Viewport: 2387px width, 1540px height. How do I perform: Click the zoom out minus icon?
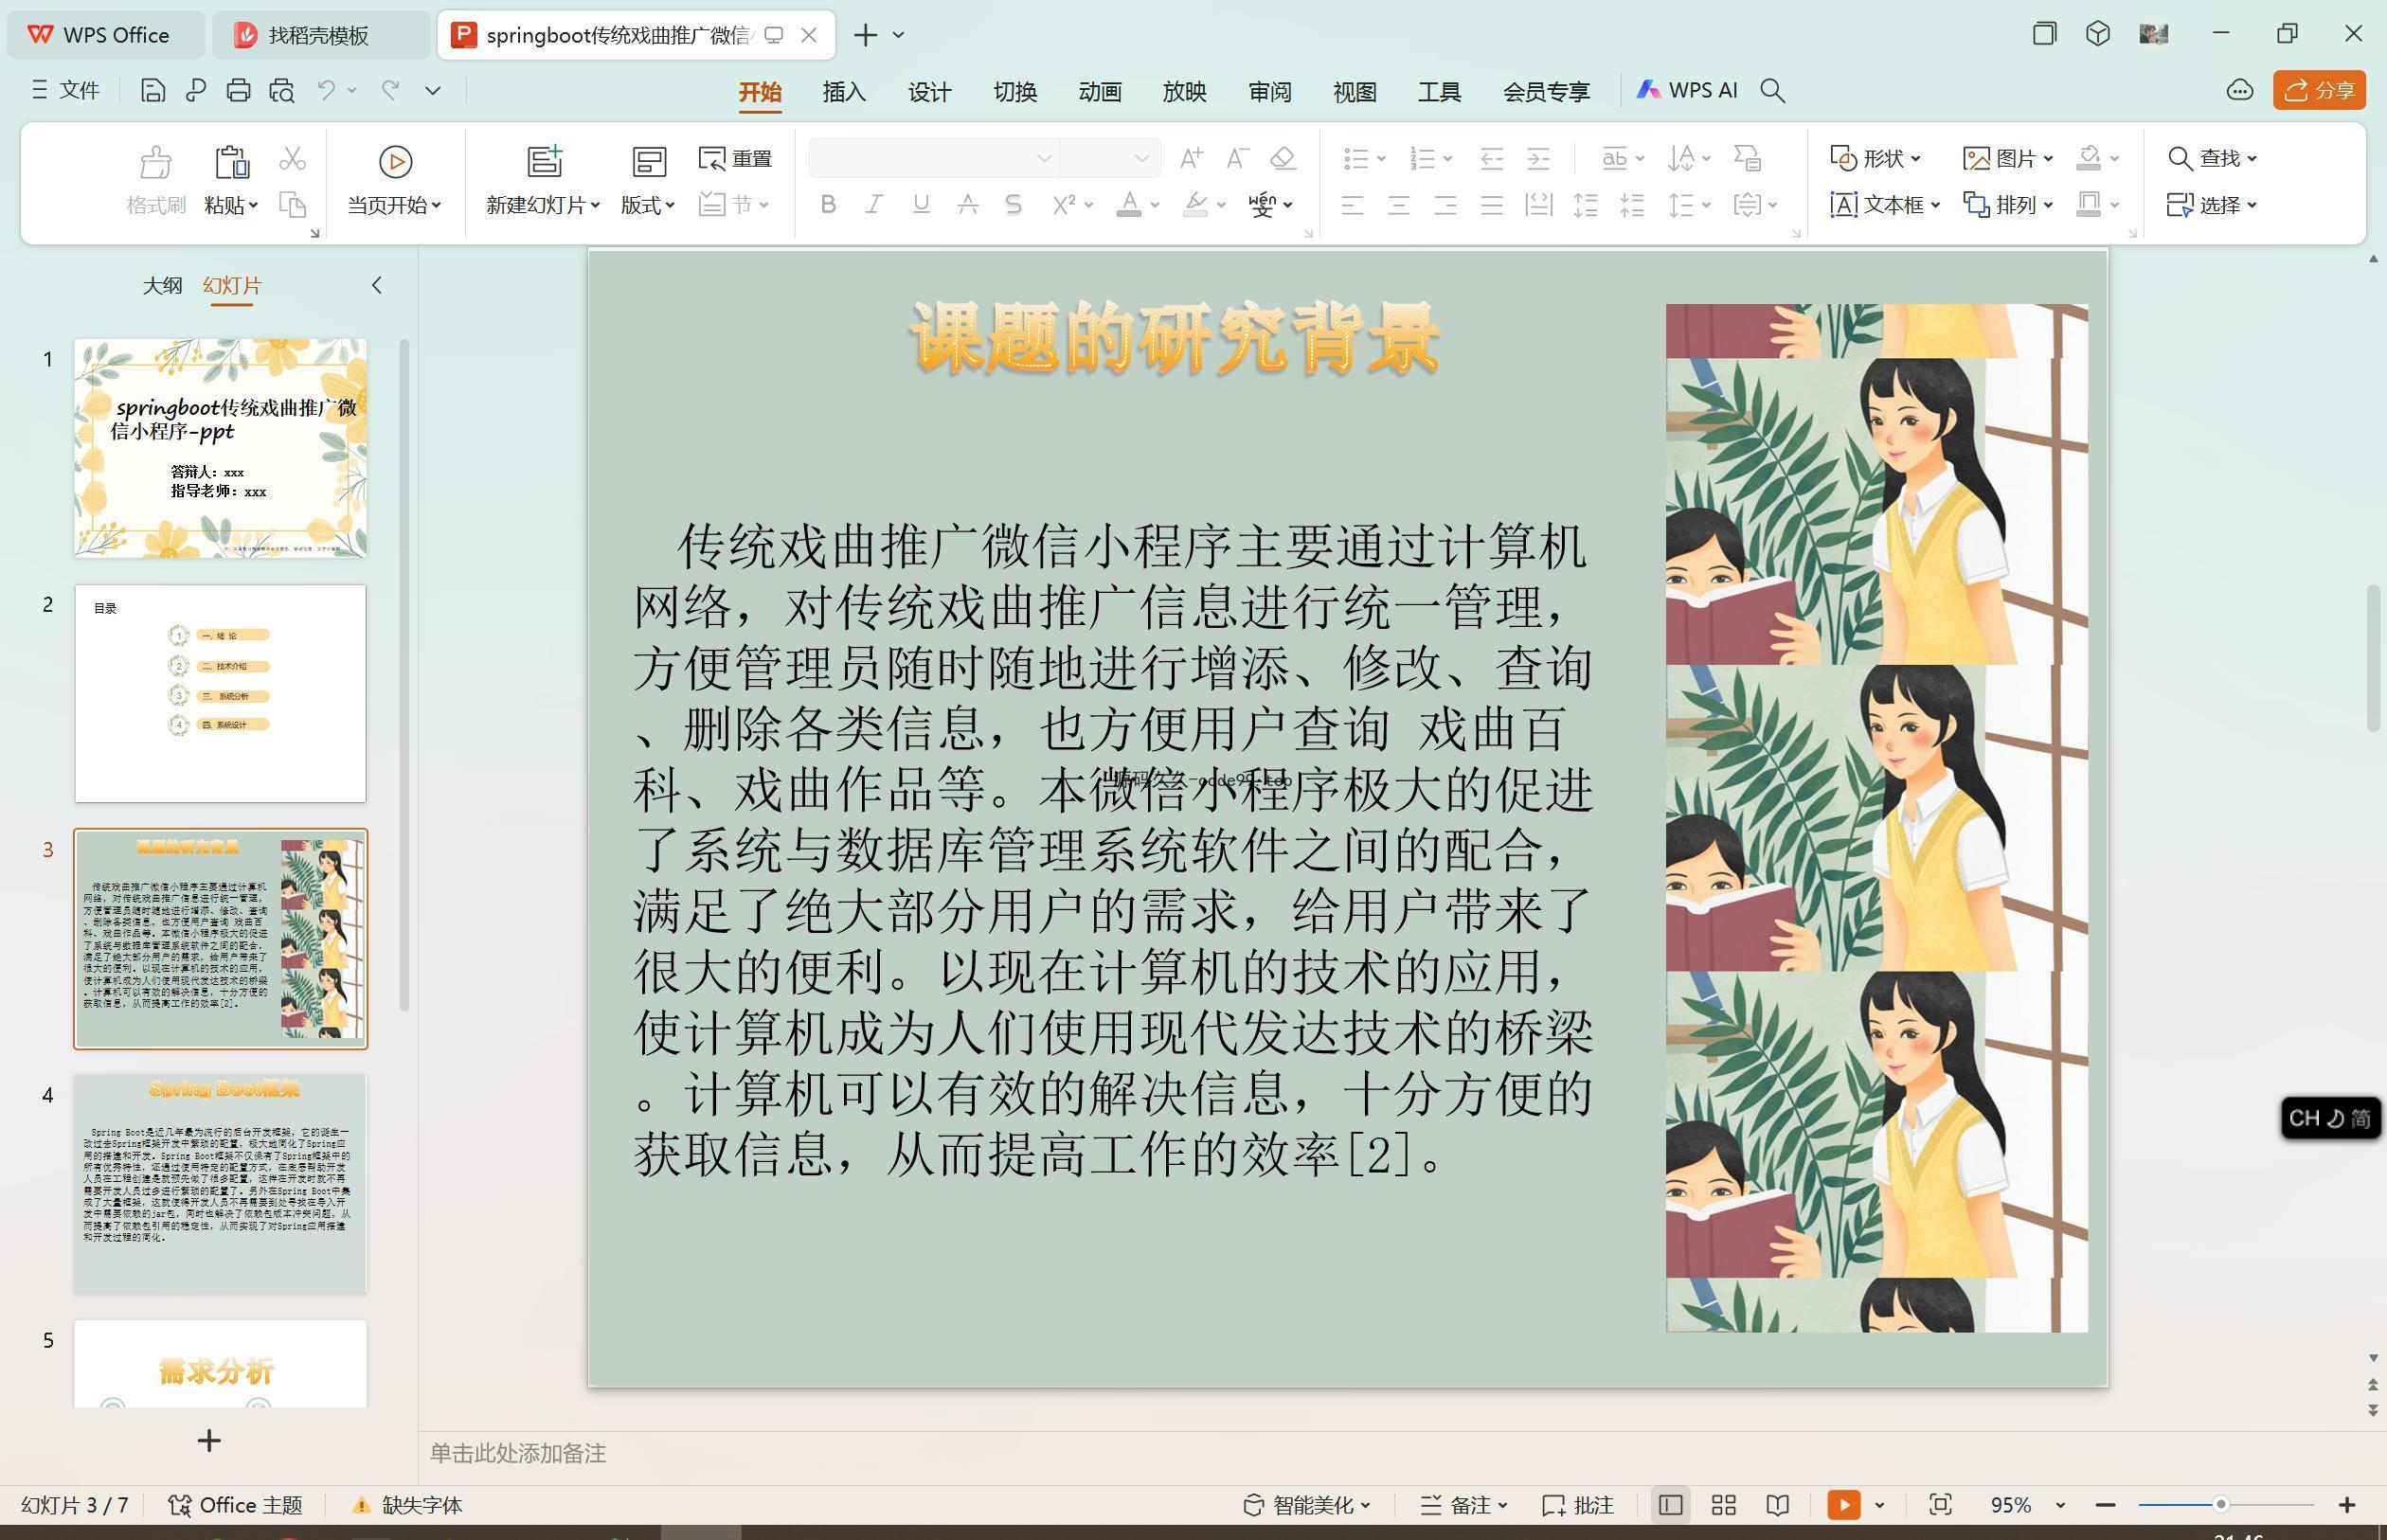coord(2105,1505)
